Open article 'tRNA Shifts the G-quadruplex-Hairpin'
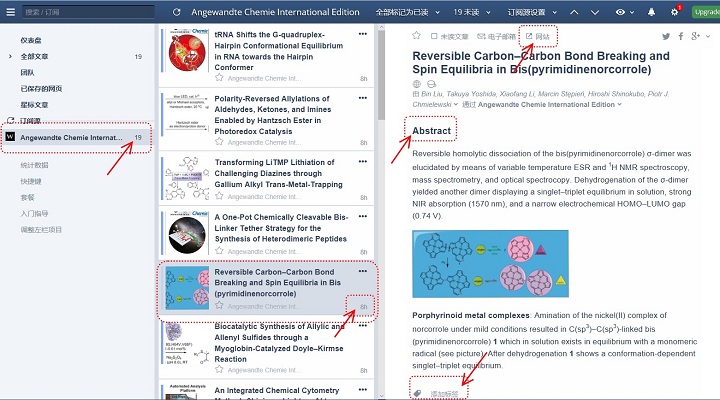 point(279,51)
